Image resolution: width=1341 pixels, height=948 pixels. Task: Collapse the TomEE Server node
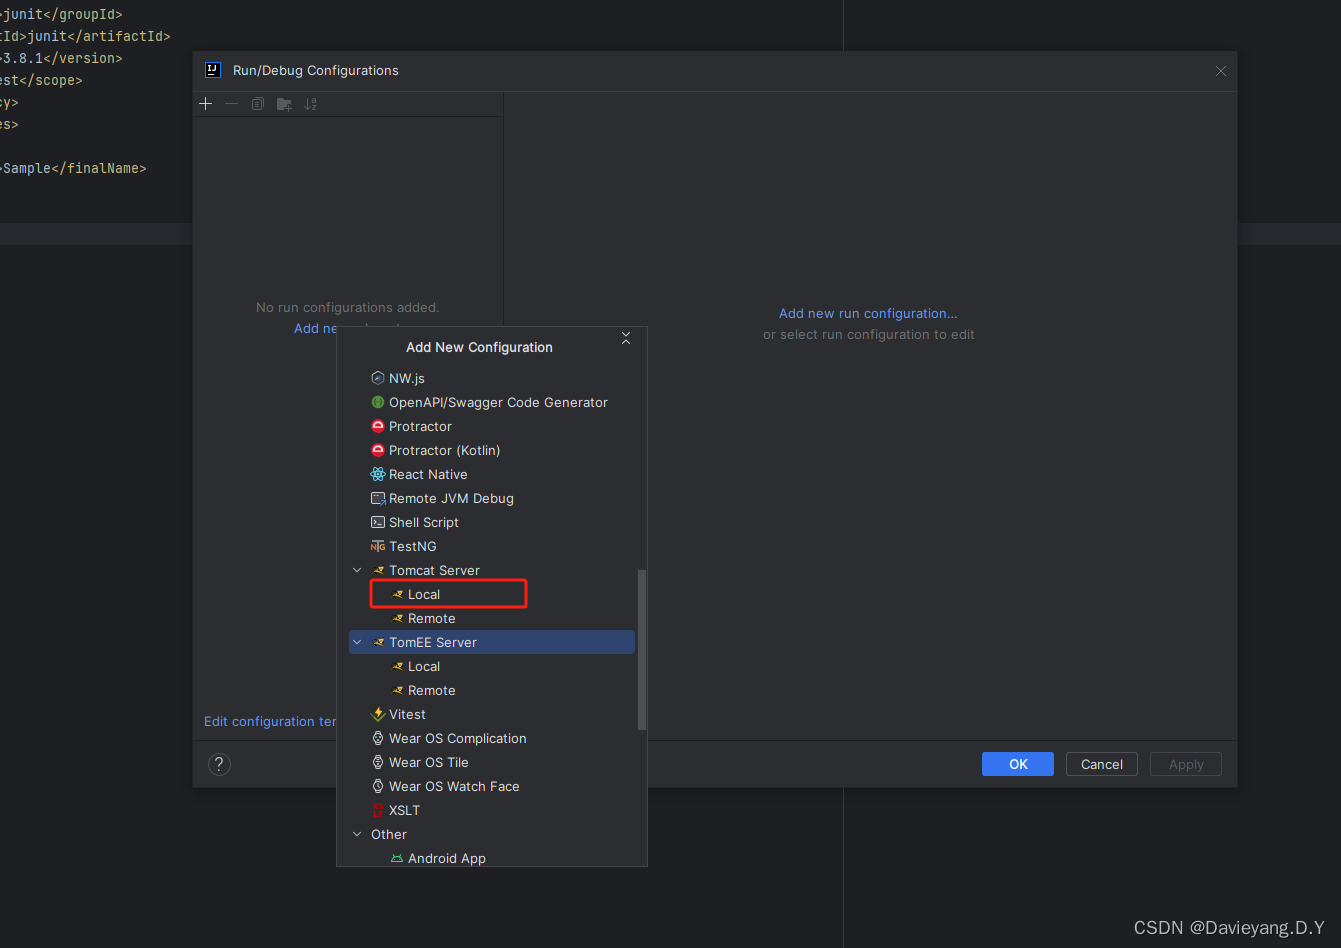click(x=357, y=642)
